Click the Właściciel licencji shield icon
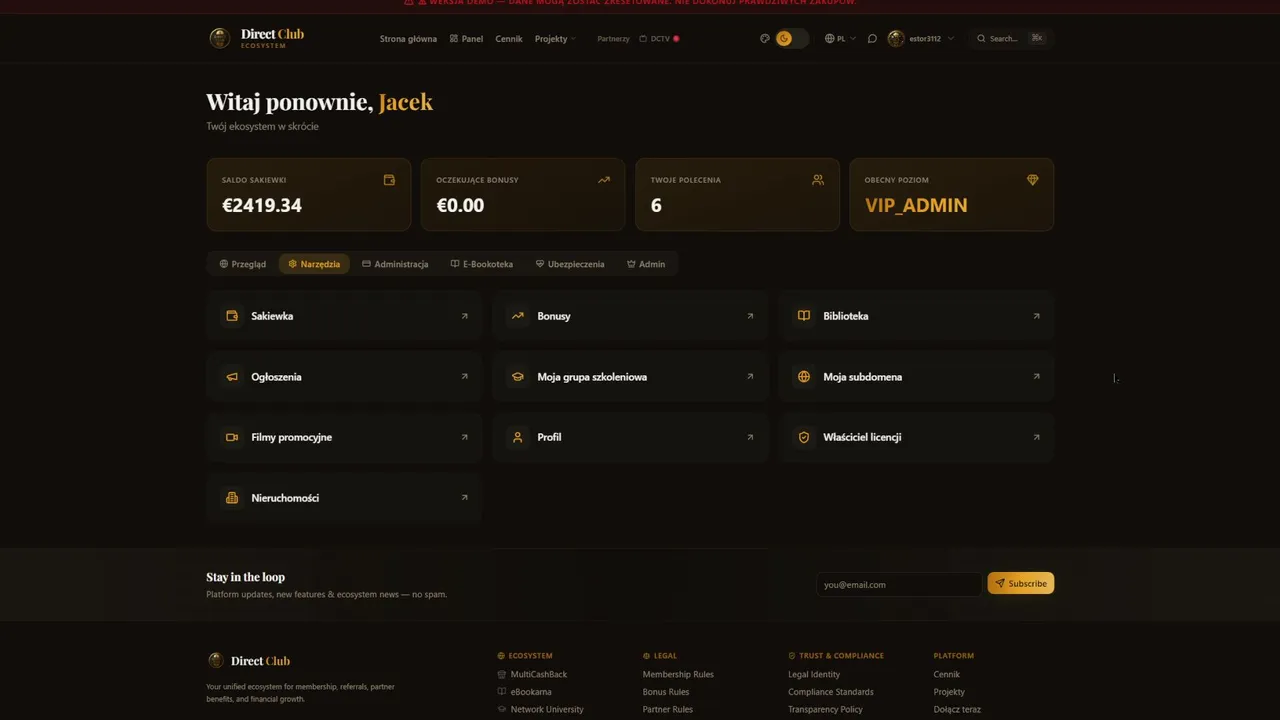 [804, 437]
